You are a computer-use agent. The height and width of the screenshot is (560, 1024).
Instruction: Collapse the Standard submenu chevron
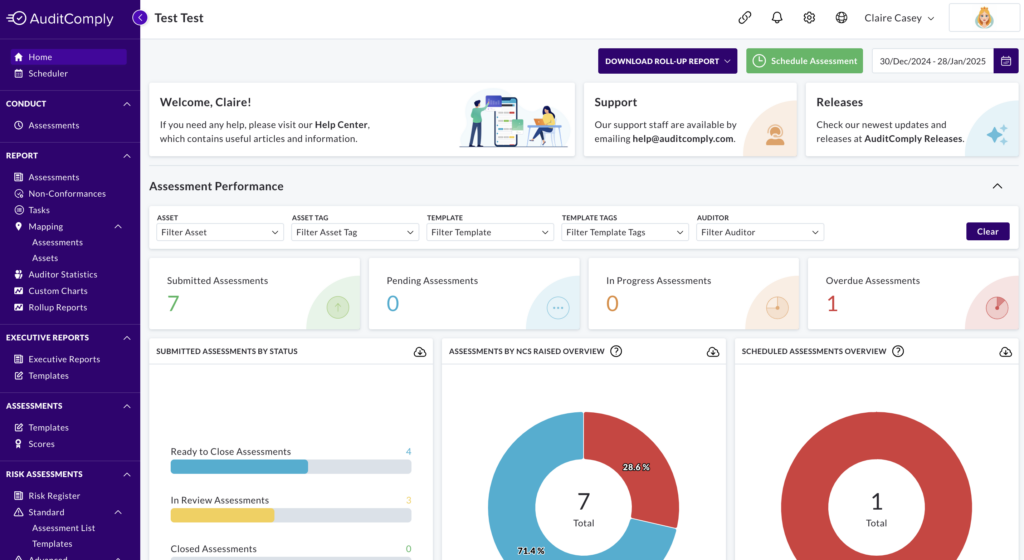pos(118,512)
